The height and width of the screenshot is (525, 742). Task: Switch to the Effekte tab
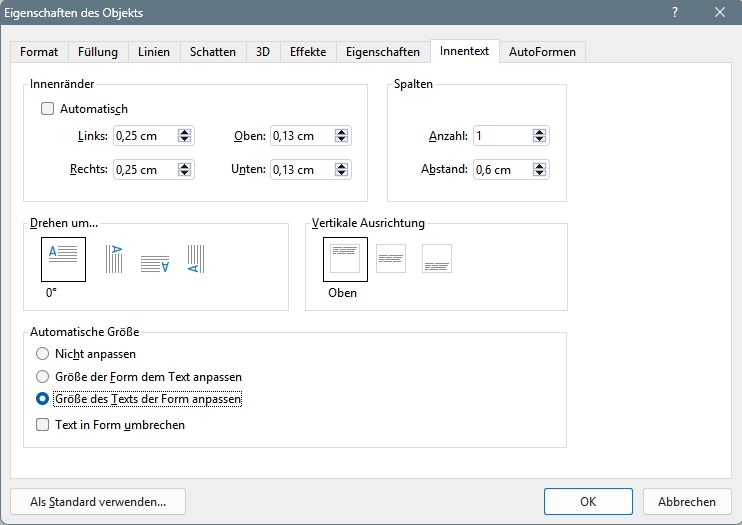[x=308, y=52]
